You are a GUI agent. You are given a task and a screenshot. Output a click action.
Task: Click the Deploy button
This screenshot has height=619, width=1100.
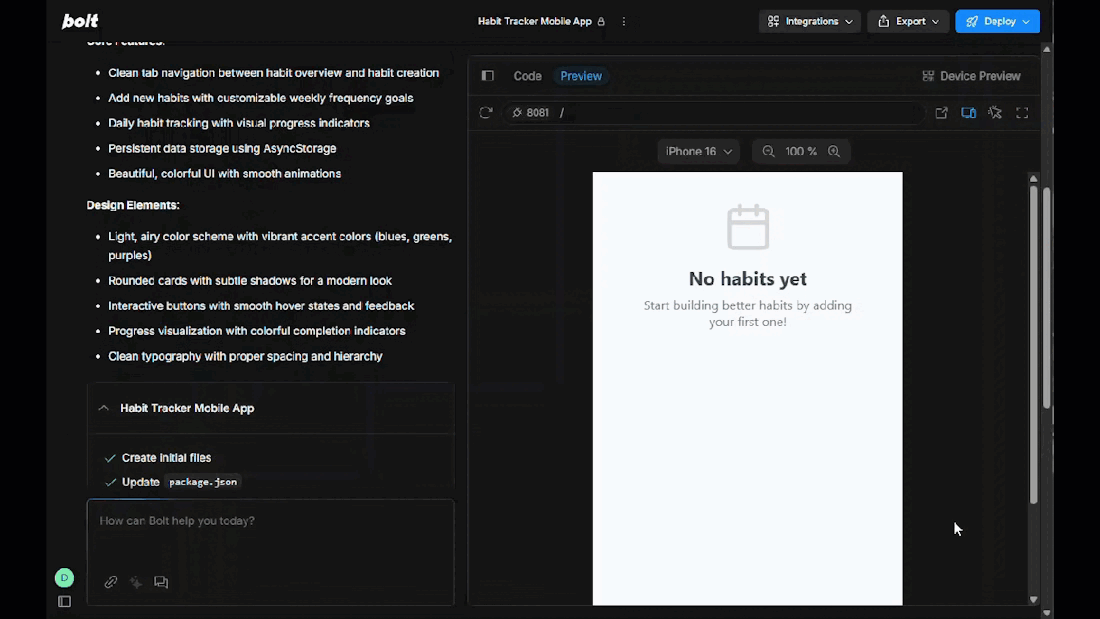[x=997, y=21]
